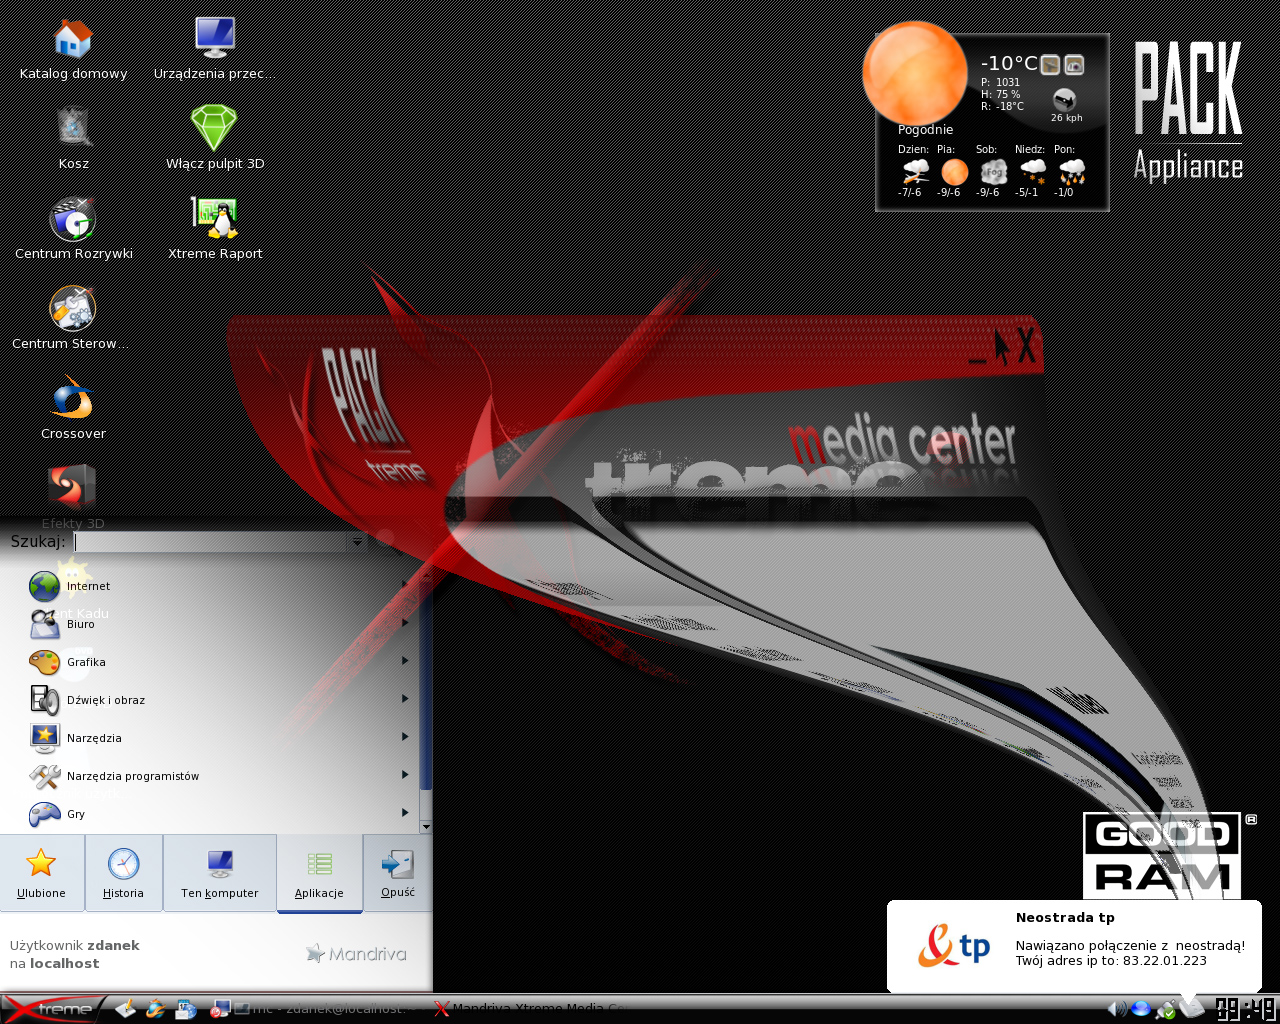Screen dimensions: 1280x1024
Task: Select the Aplikacje tab
Action: [x=319, y=873]
